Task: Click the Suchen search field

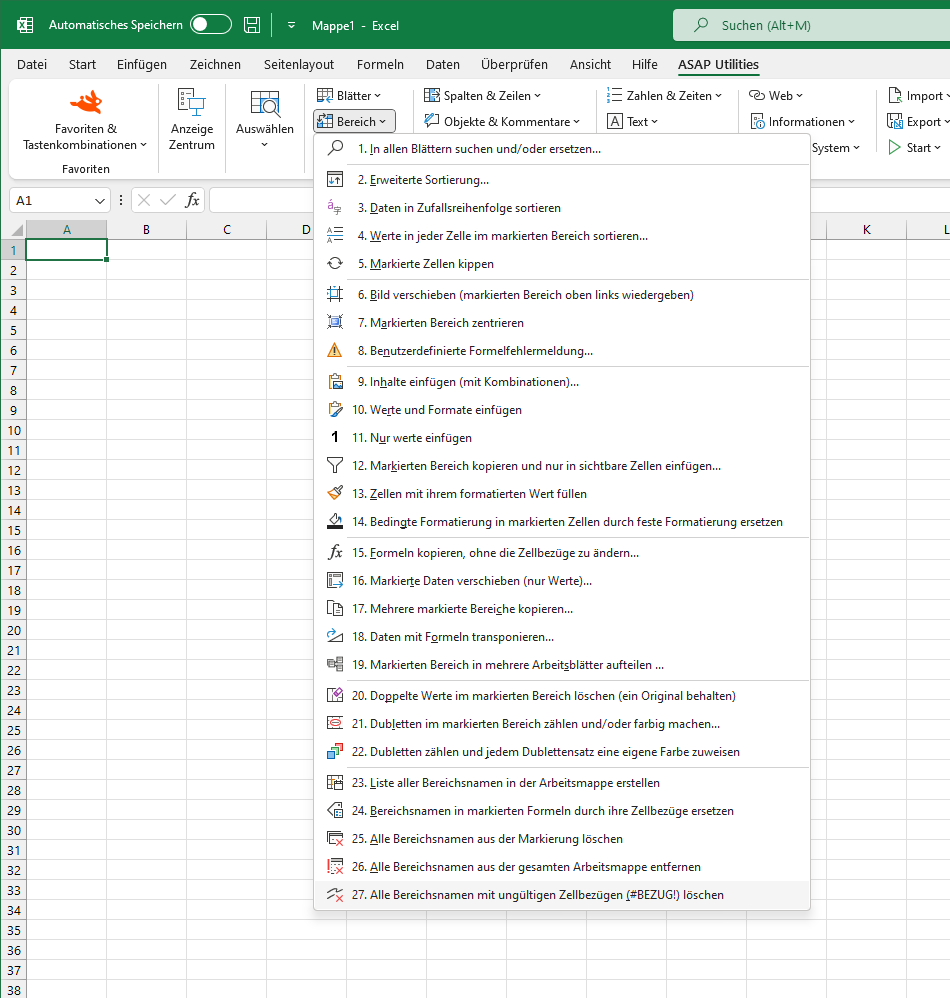Action: point(811,25)
